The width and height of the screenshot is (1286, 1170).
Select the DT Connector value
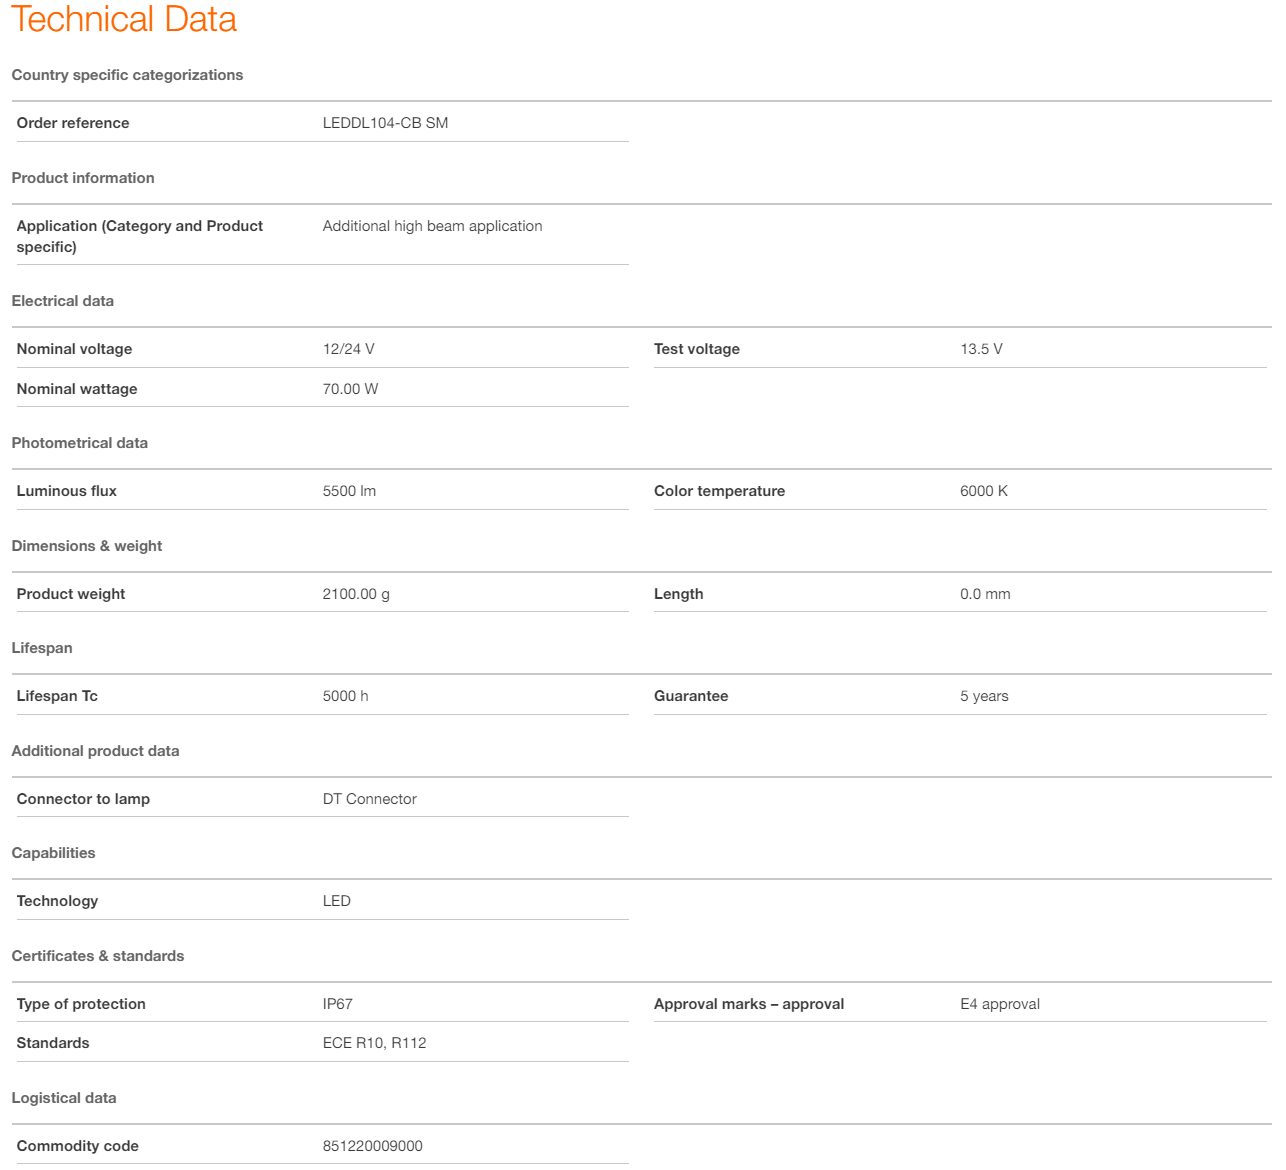pyautogui.click(x=369, y=799)
